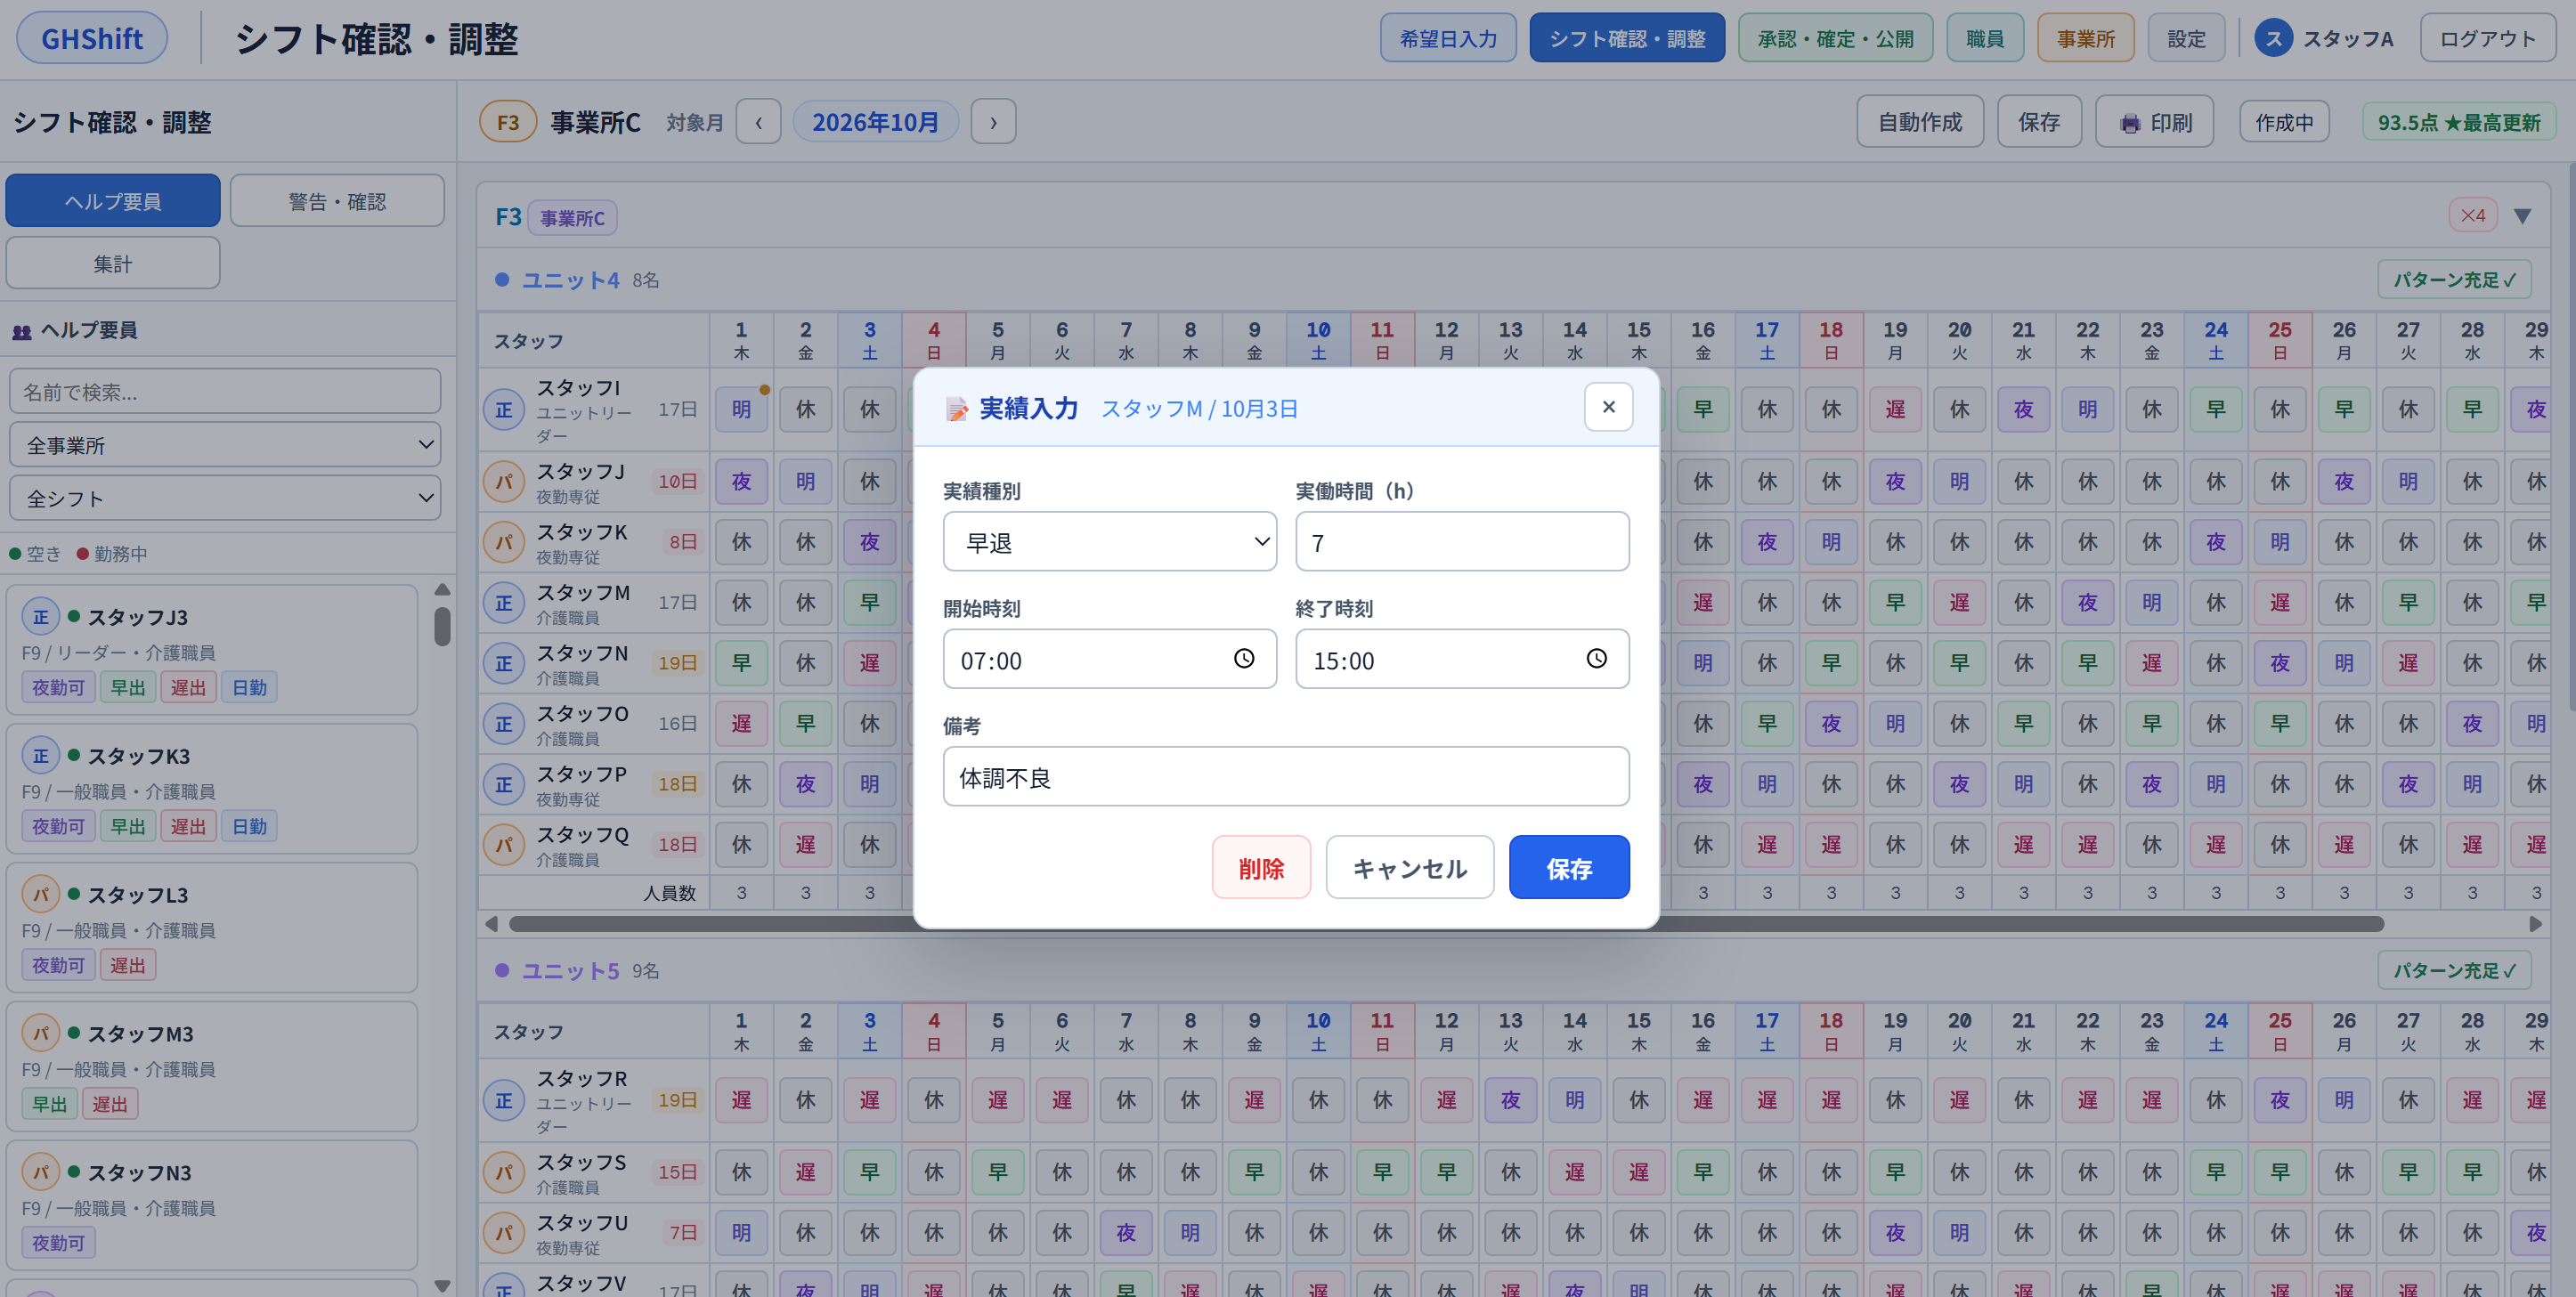Open the 全事業所 dropdown
This screenshot has height=1297, width=2576.
click(225, 444)
